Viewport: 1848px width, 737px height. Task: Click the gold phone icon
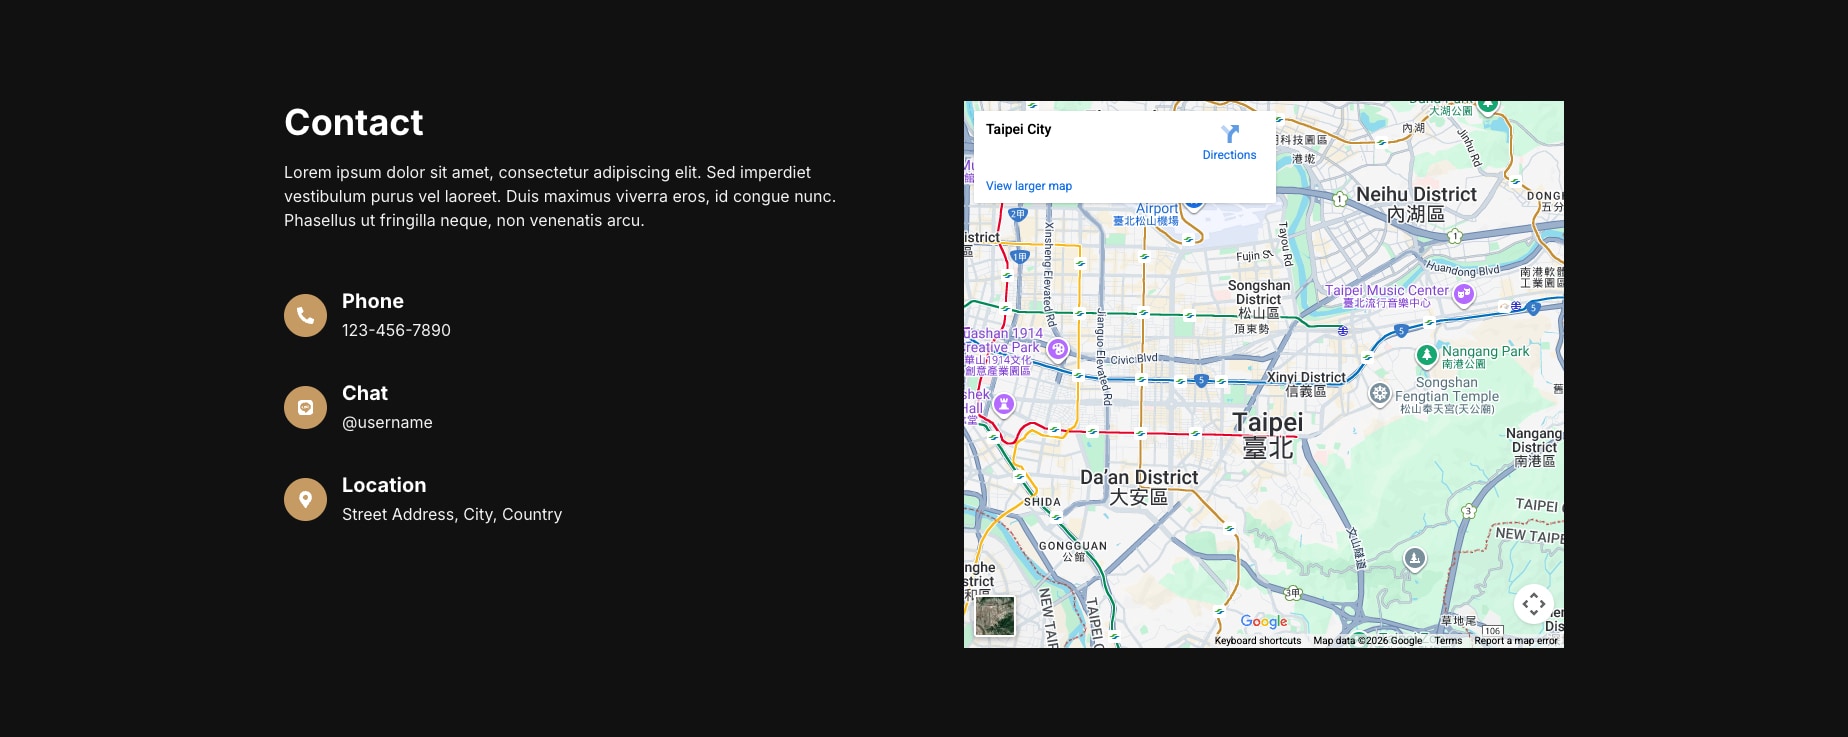(x=305, y=315)
